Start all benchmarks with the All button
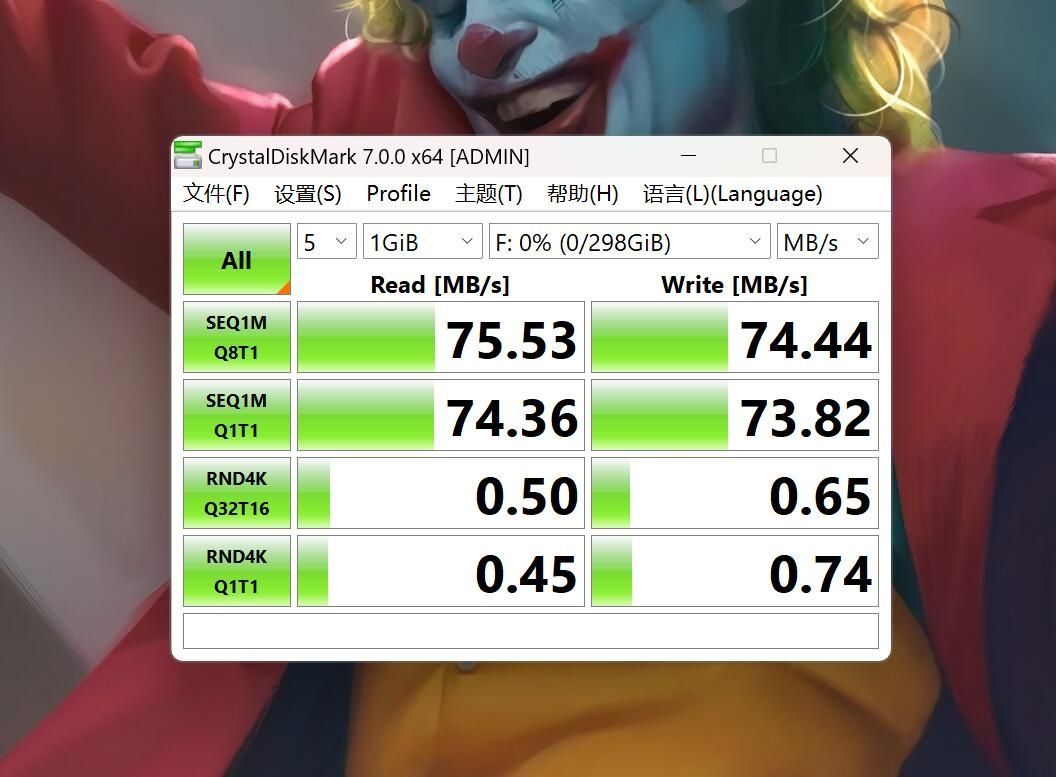 click(237, 259)
